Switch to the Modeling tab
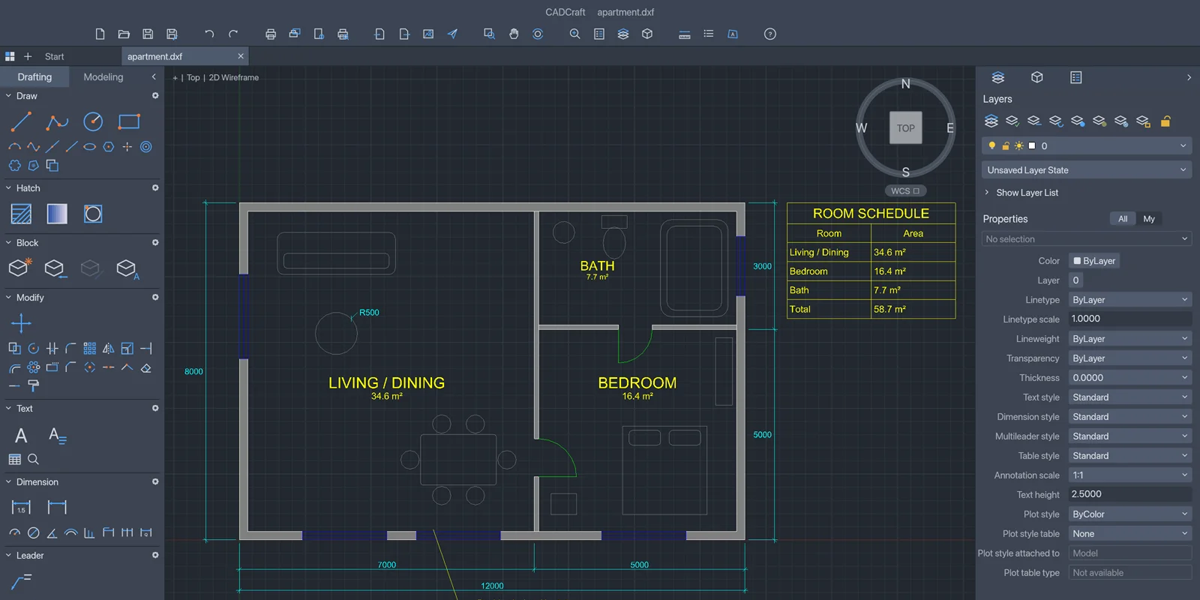Screen dimensions: 1200x600 pos(103,77)
